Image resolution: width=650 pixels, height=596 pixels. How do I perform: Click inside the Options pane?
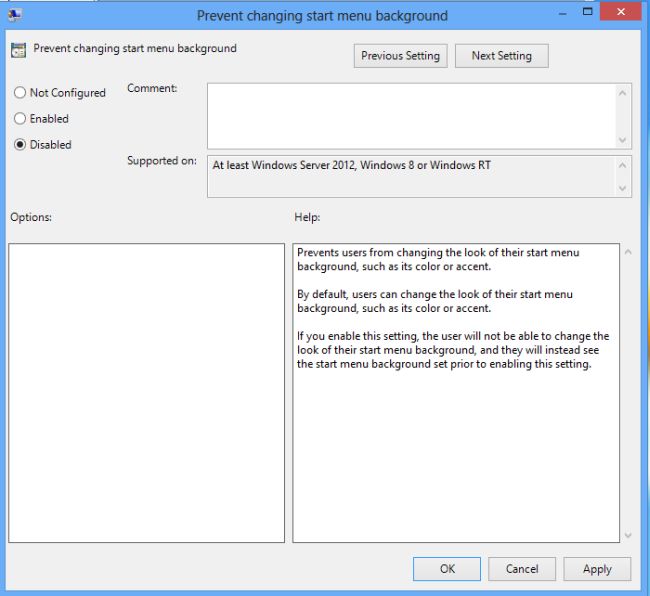pyautogui.click(x=146, y=392)
